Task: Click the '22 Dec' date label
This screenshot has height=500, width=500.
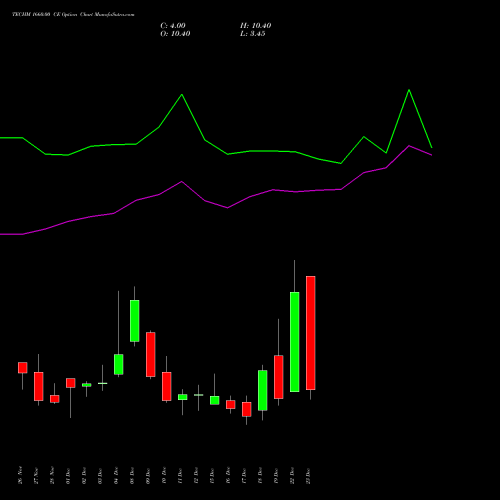Action: (x=292, y=476)
